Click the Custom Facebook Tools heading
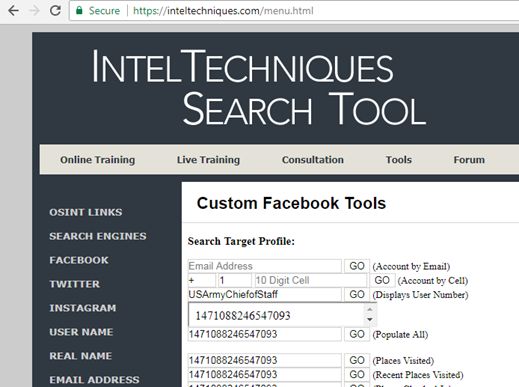The height and width of the screenshot is (387, 519). pos(291,203)
